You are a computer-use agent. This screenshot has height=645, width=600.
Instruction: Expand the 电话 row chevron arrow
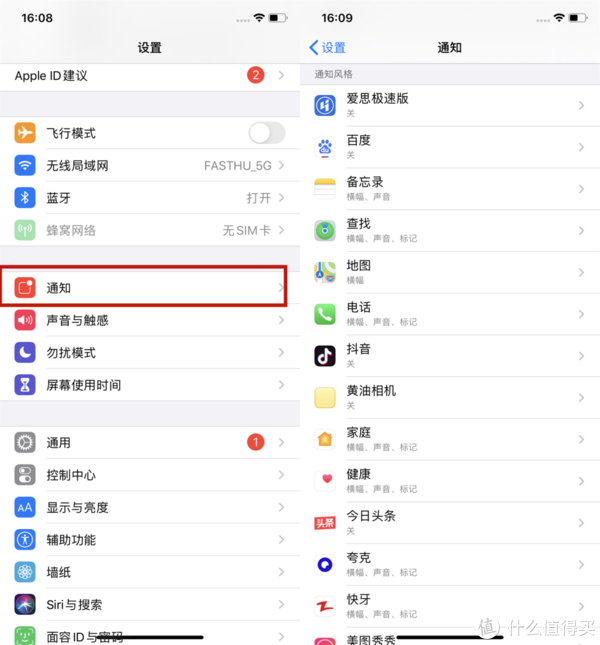581,314
